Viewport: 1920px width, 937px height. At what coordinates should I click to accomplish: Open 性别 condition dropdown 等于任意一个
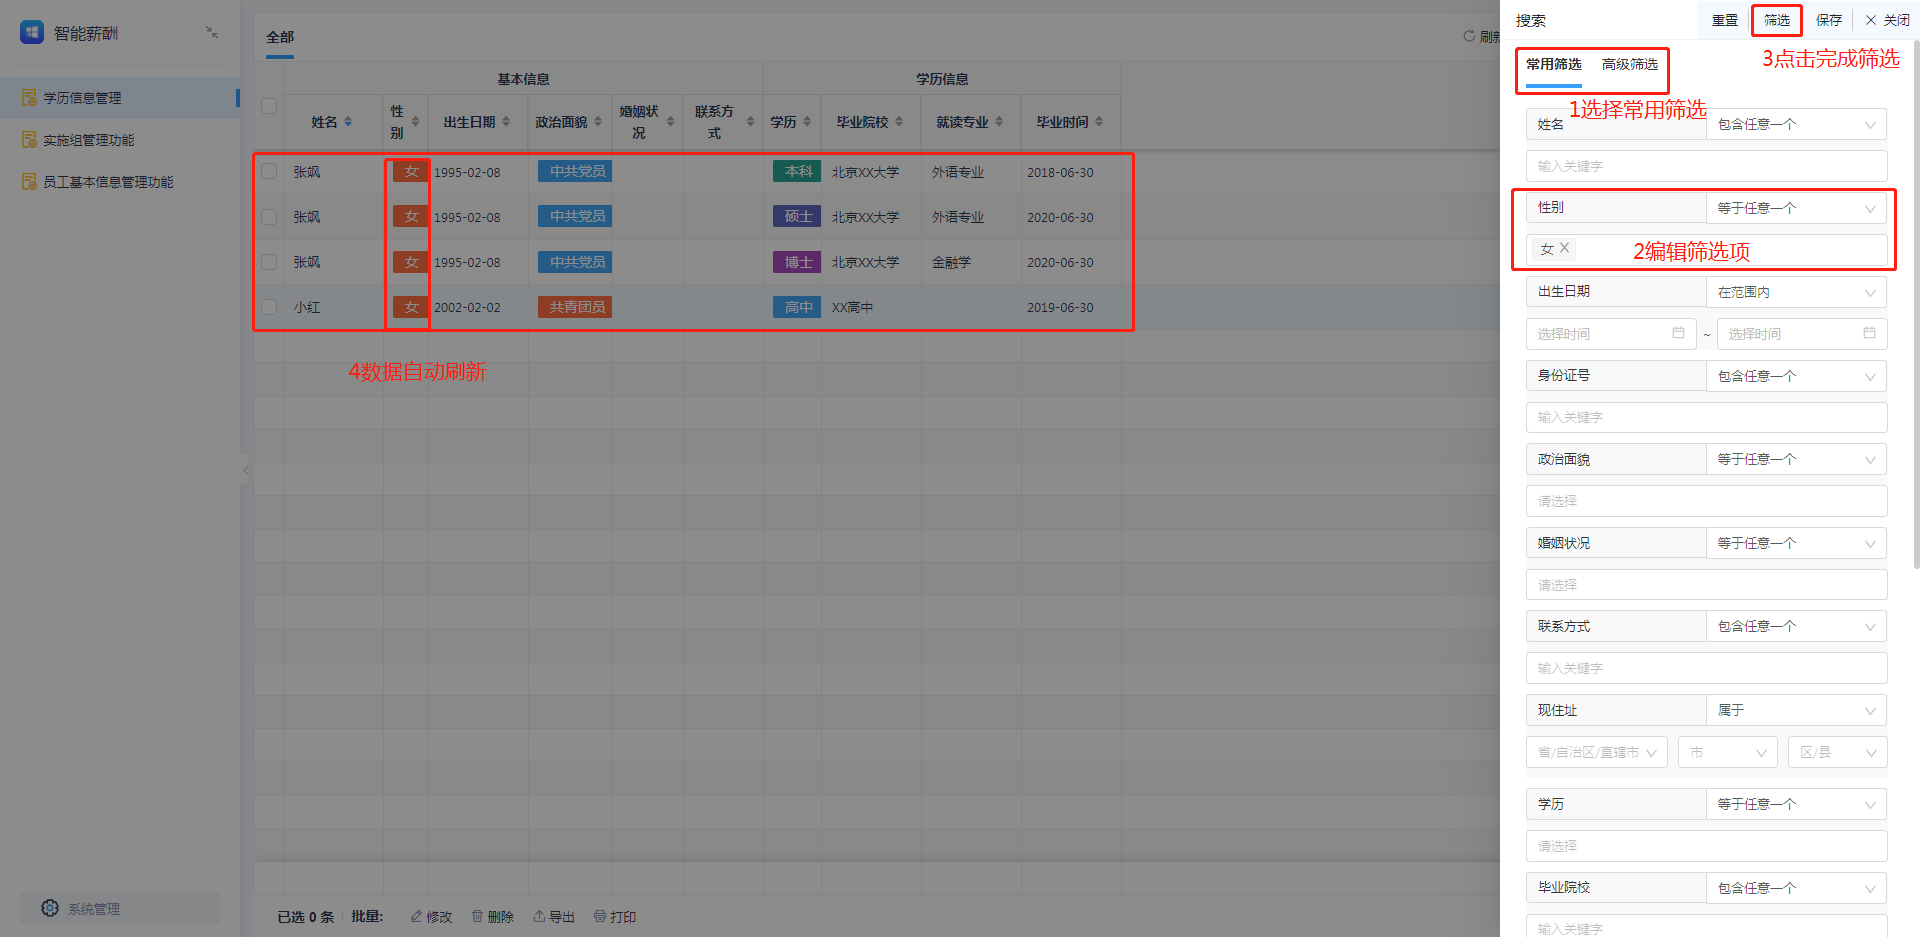pyautogui.click(x=1797, y=208)
